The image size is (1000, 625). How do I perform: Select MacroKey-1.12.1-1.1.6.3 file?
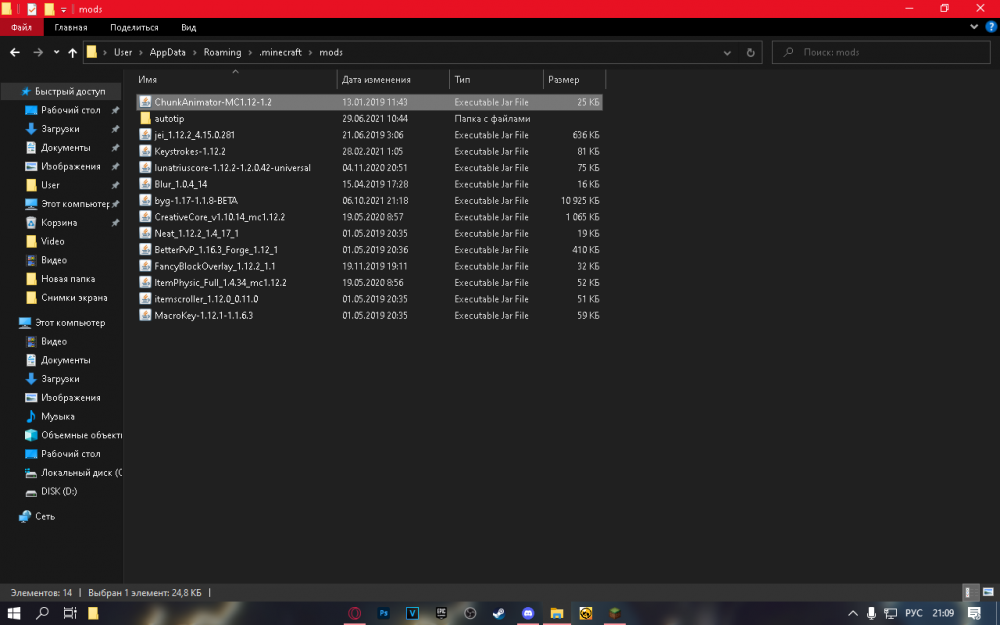(369, 316)
